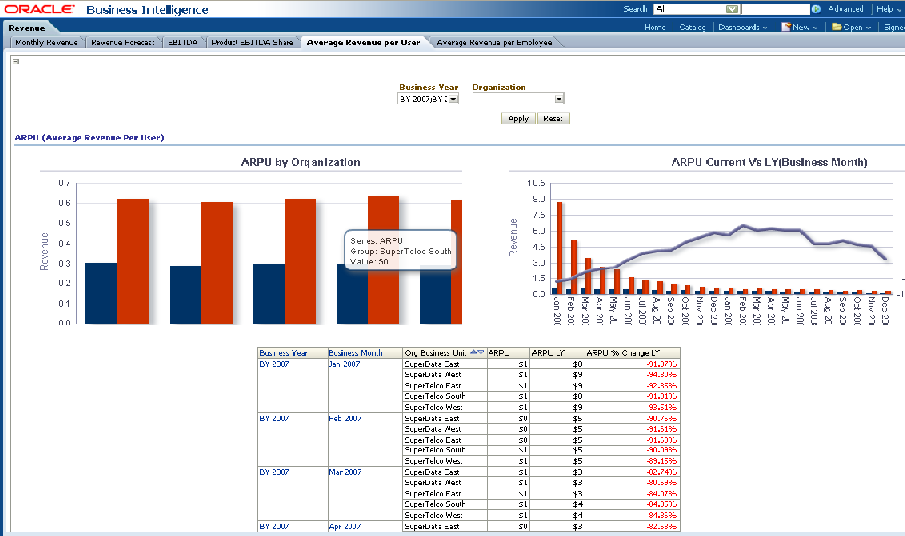
Task: Open the Catalog link
Action: point(692,27)
